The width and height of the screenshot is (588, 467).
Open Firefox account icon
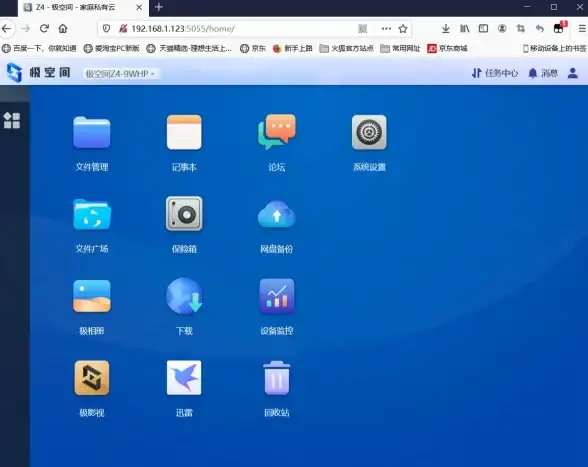[502, 29]
